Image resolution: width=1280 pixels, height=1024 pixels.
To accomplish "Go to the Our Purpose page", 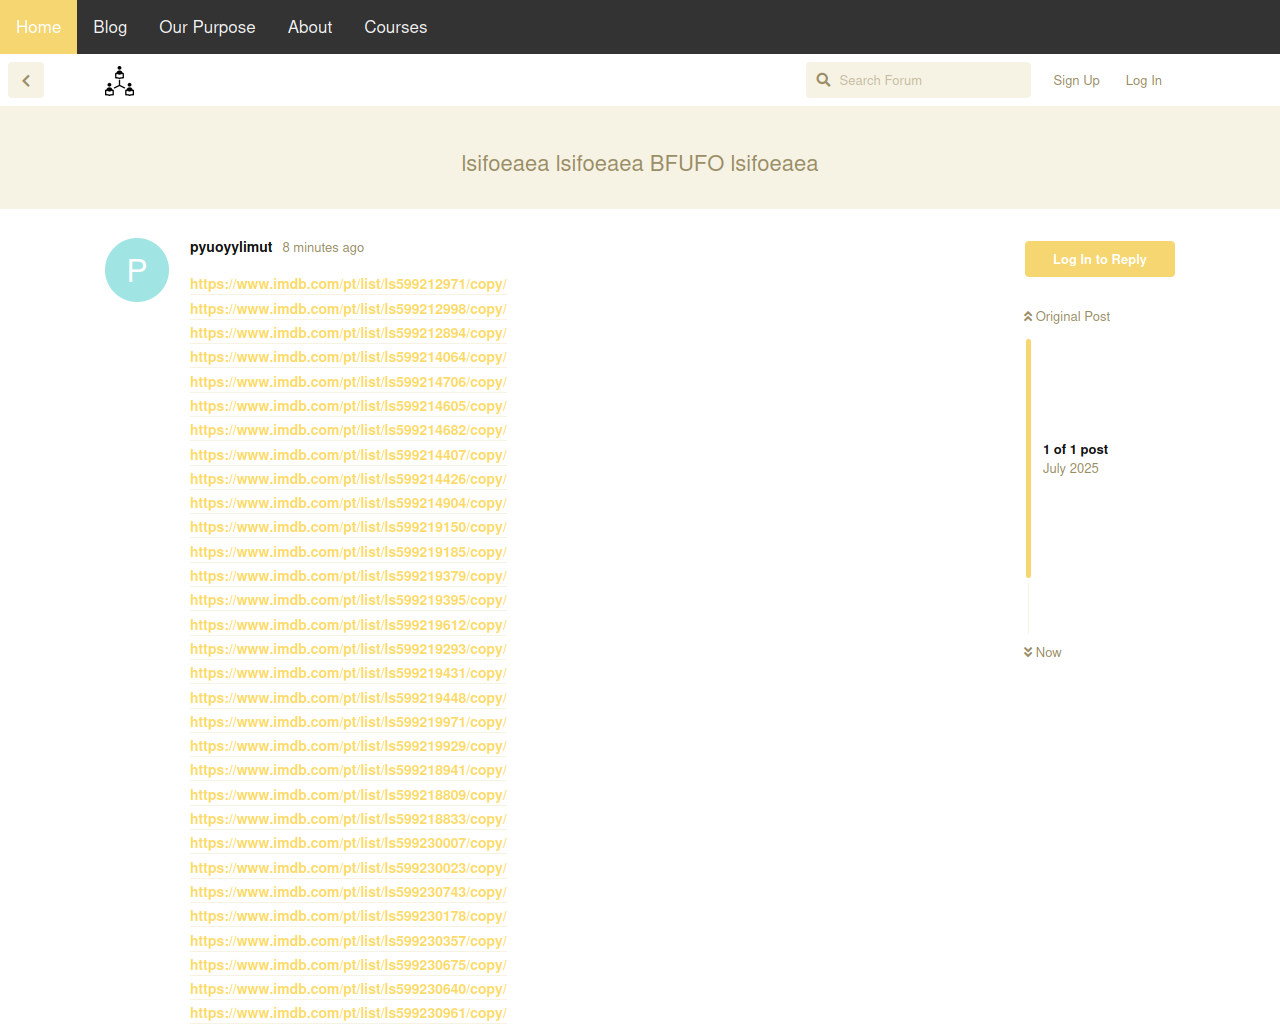I will coord(207,27).
